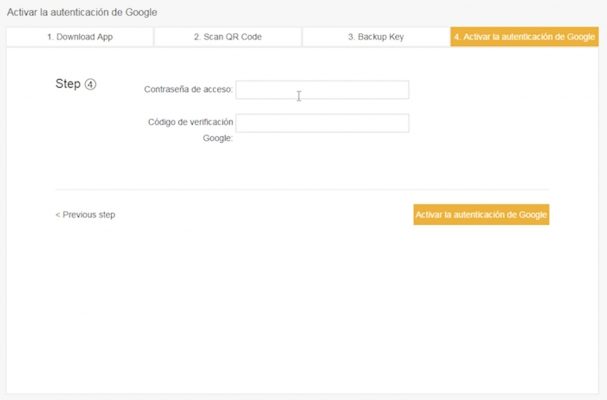Go to the 3. Backup Key tab
Viewport: 607px width, 400px height.
click(375, 37)
